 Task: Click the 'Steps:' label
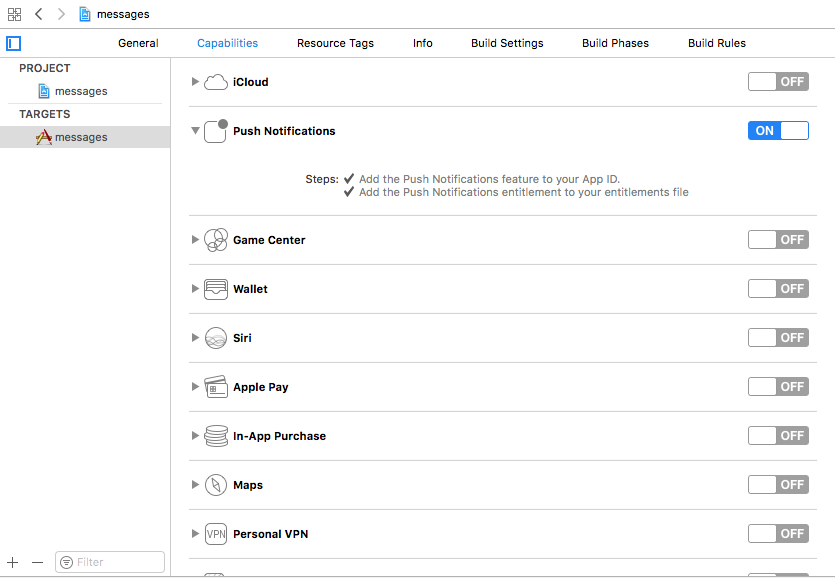[322, 179]
